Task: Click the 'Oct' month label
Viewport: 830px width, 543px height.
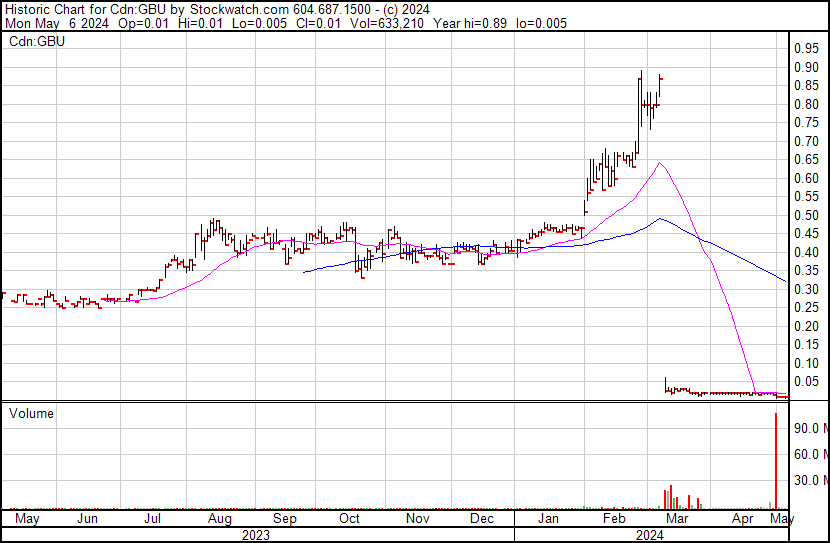Action: pos(349,519)
